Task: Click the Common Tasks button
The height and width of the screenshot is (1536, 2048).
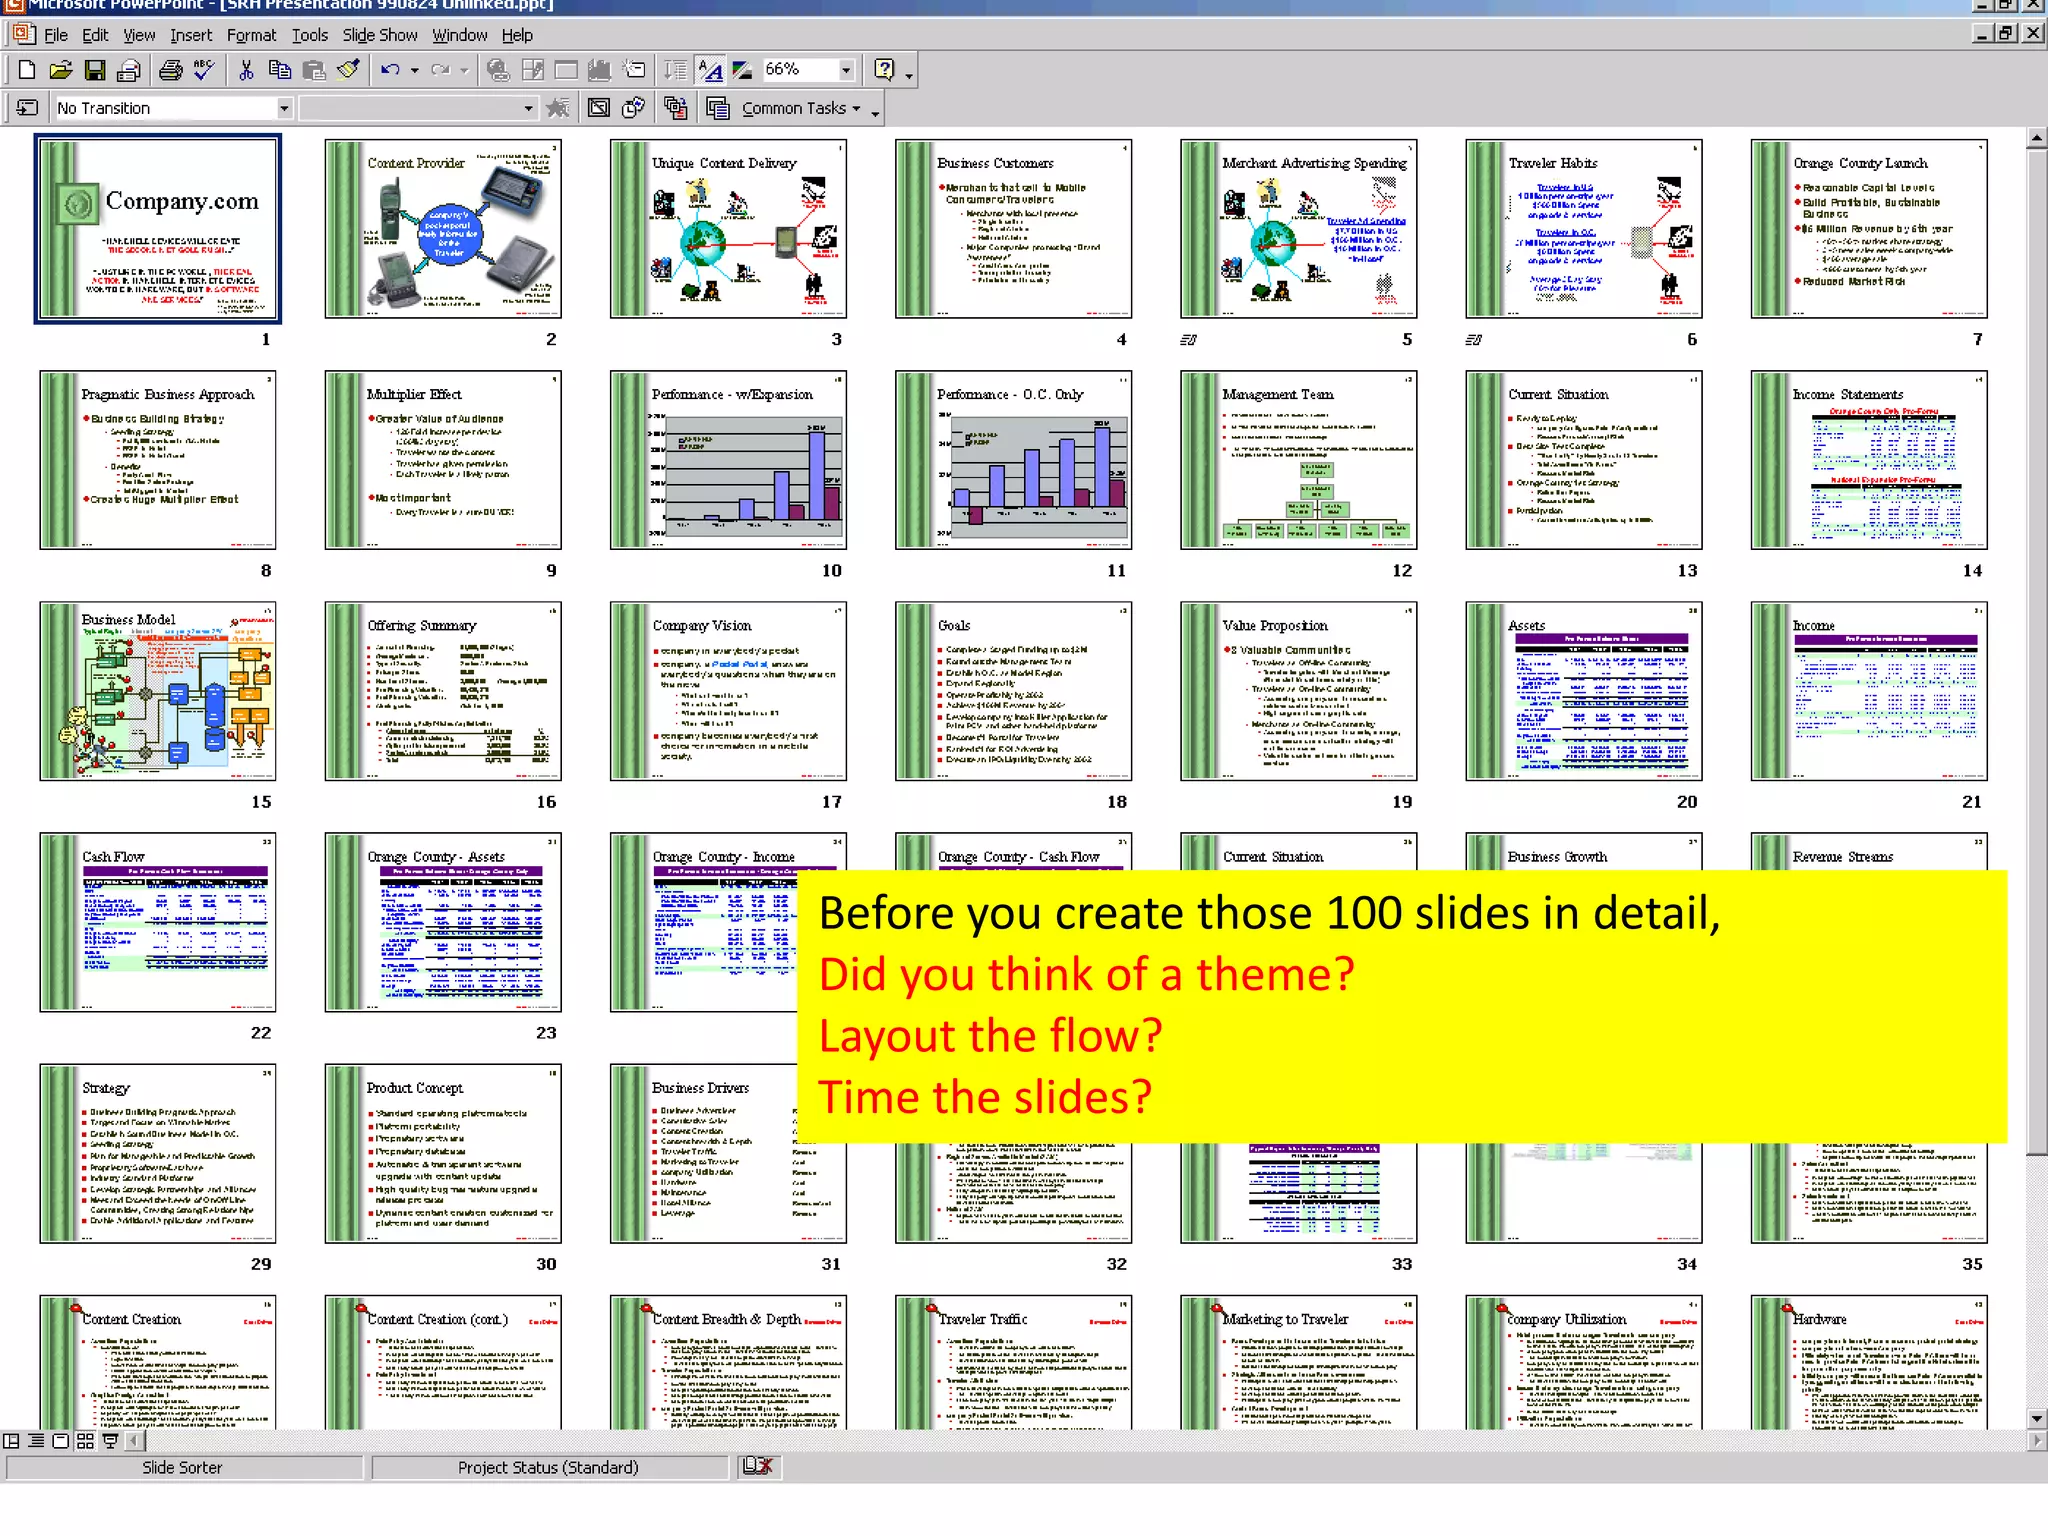Action: (x=792, y=108)
